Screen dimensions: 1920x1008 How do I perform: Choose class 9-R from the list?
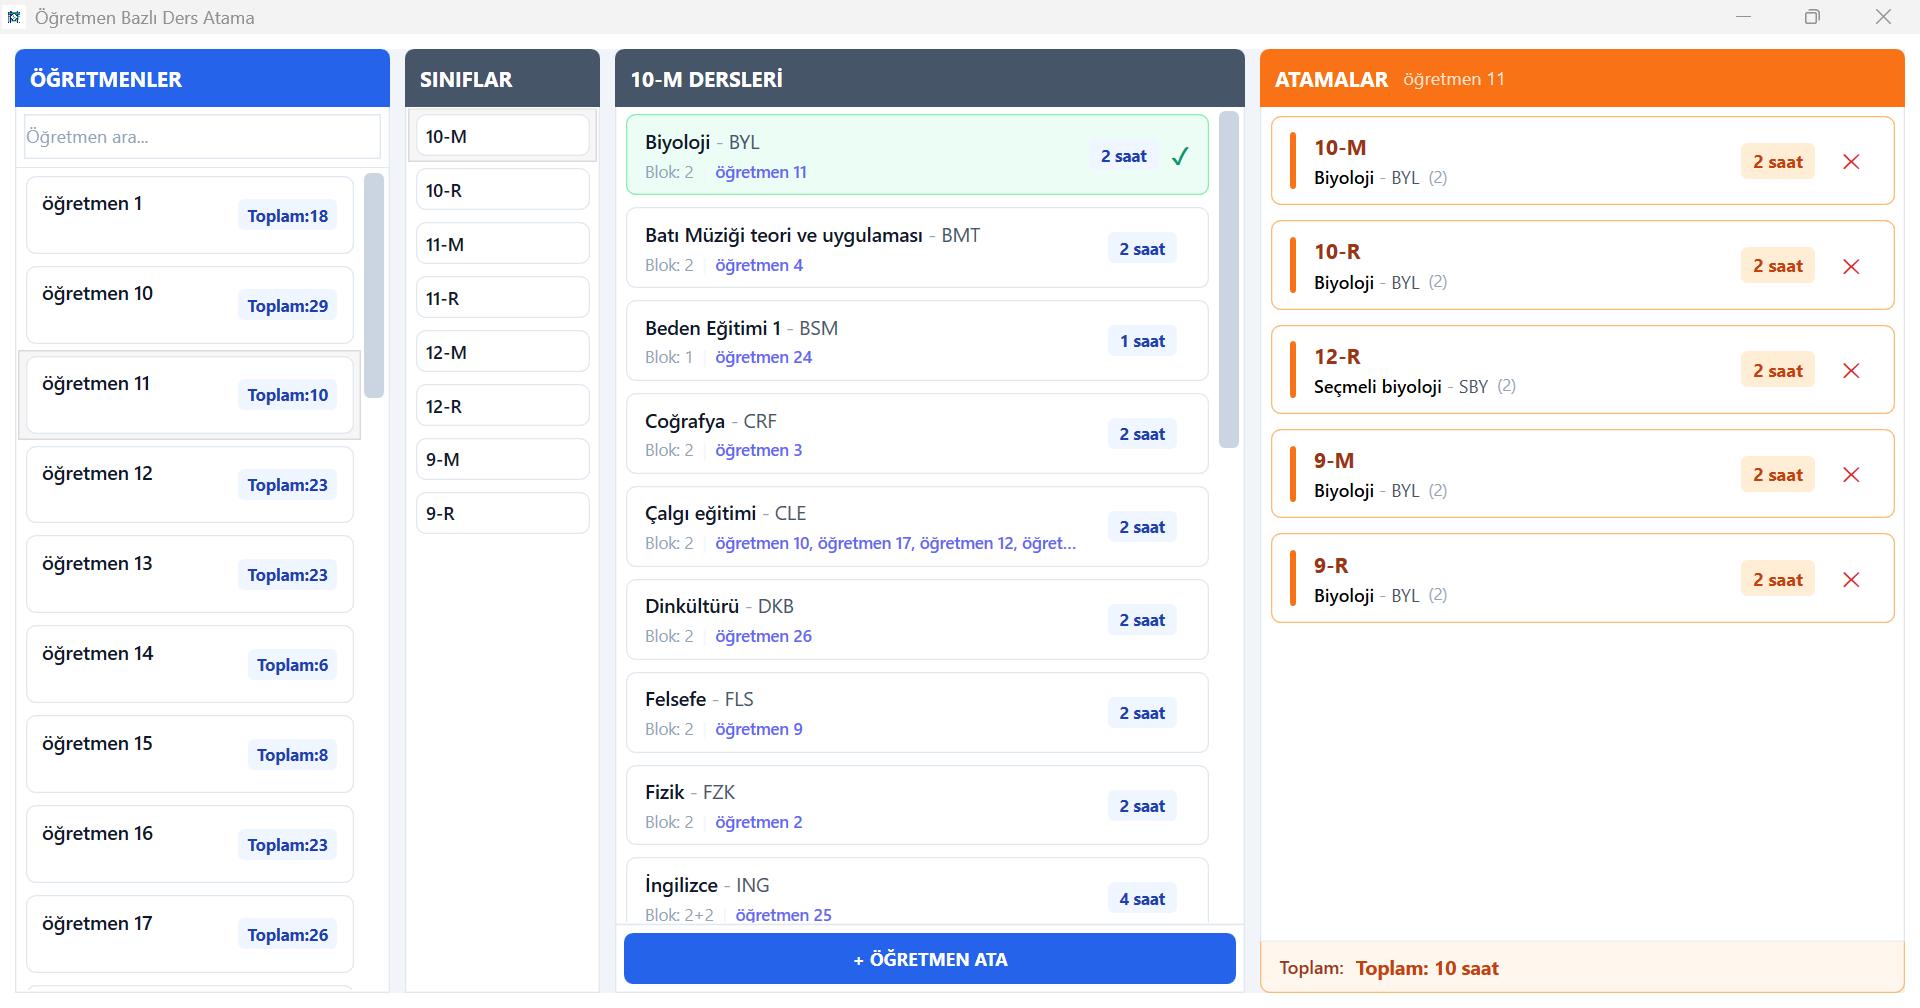click(x=502, y=513)
